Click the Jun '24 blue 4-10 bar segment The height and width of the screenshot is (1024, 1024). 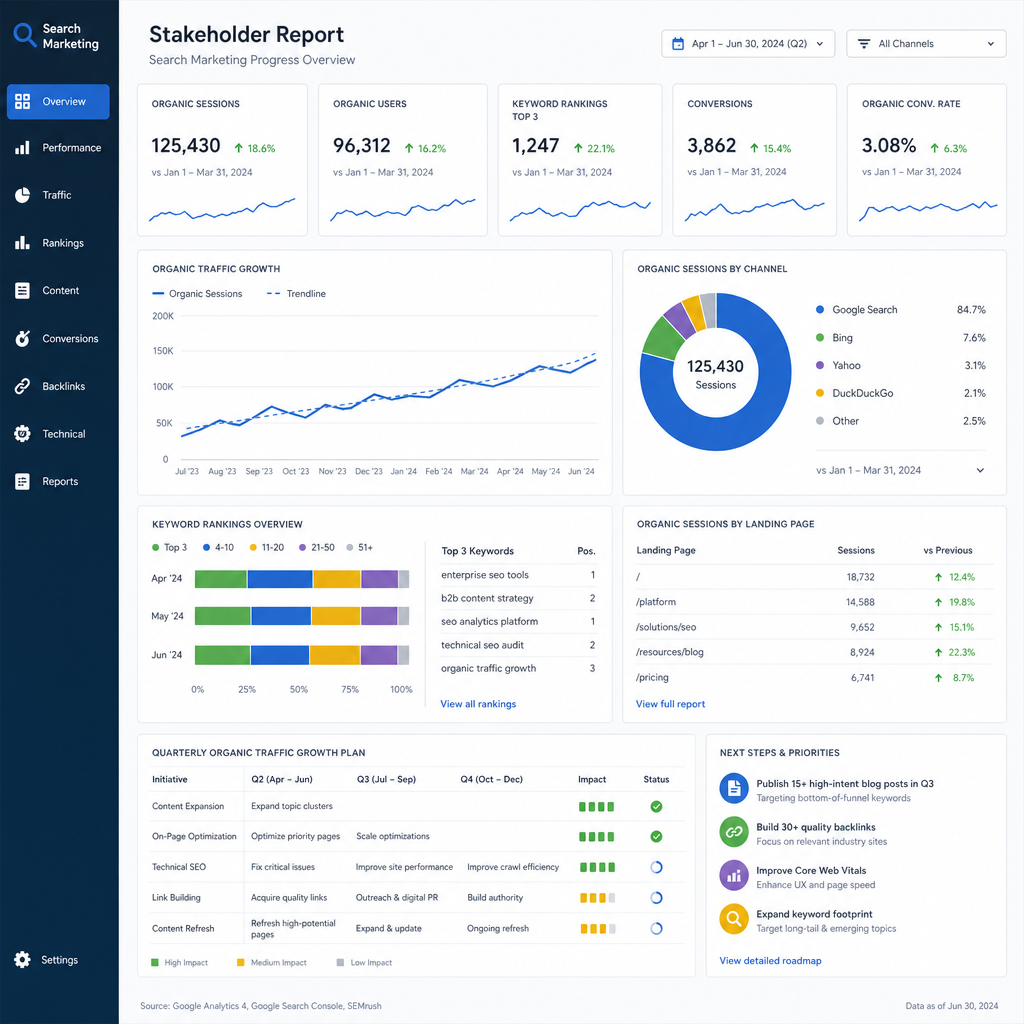[x=280, y=655]
